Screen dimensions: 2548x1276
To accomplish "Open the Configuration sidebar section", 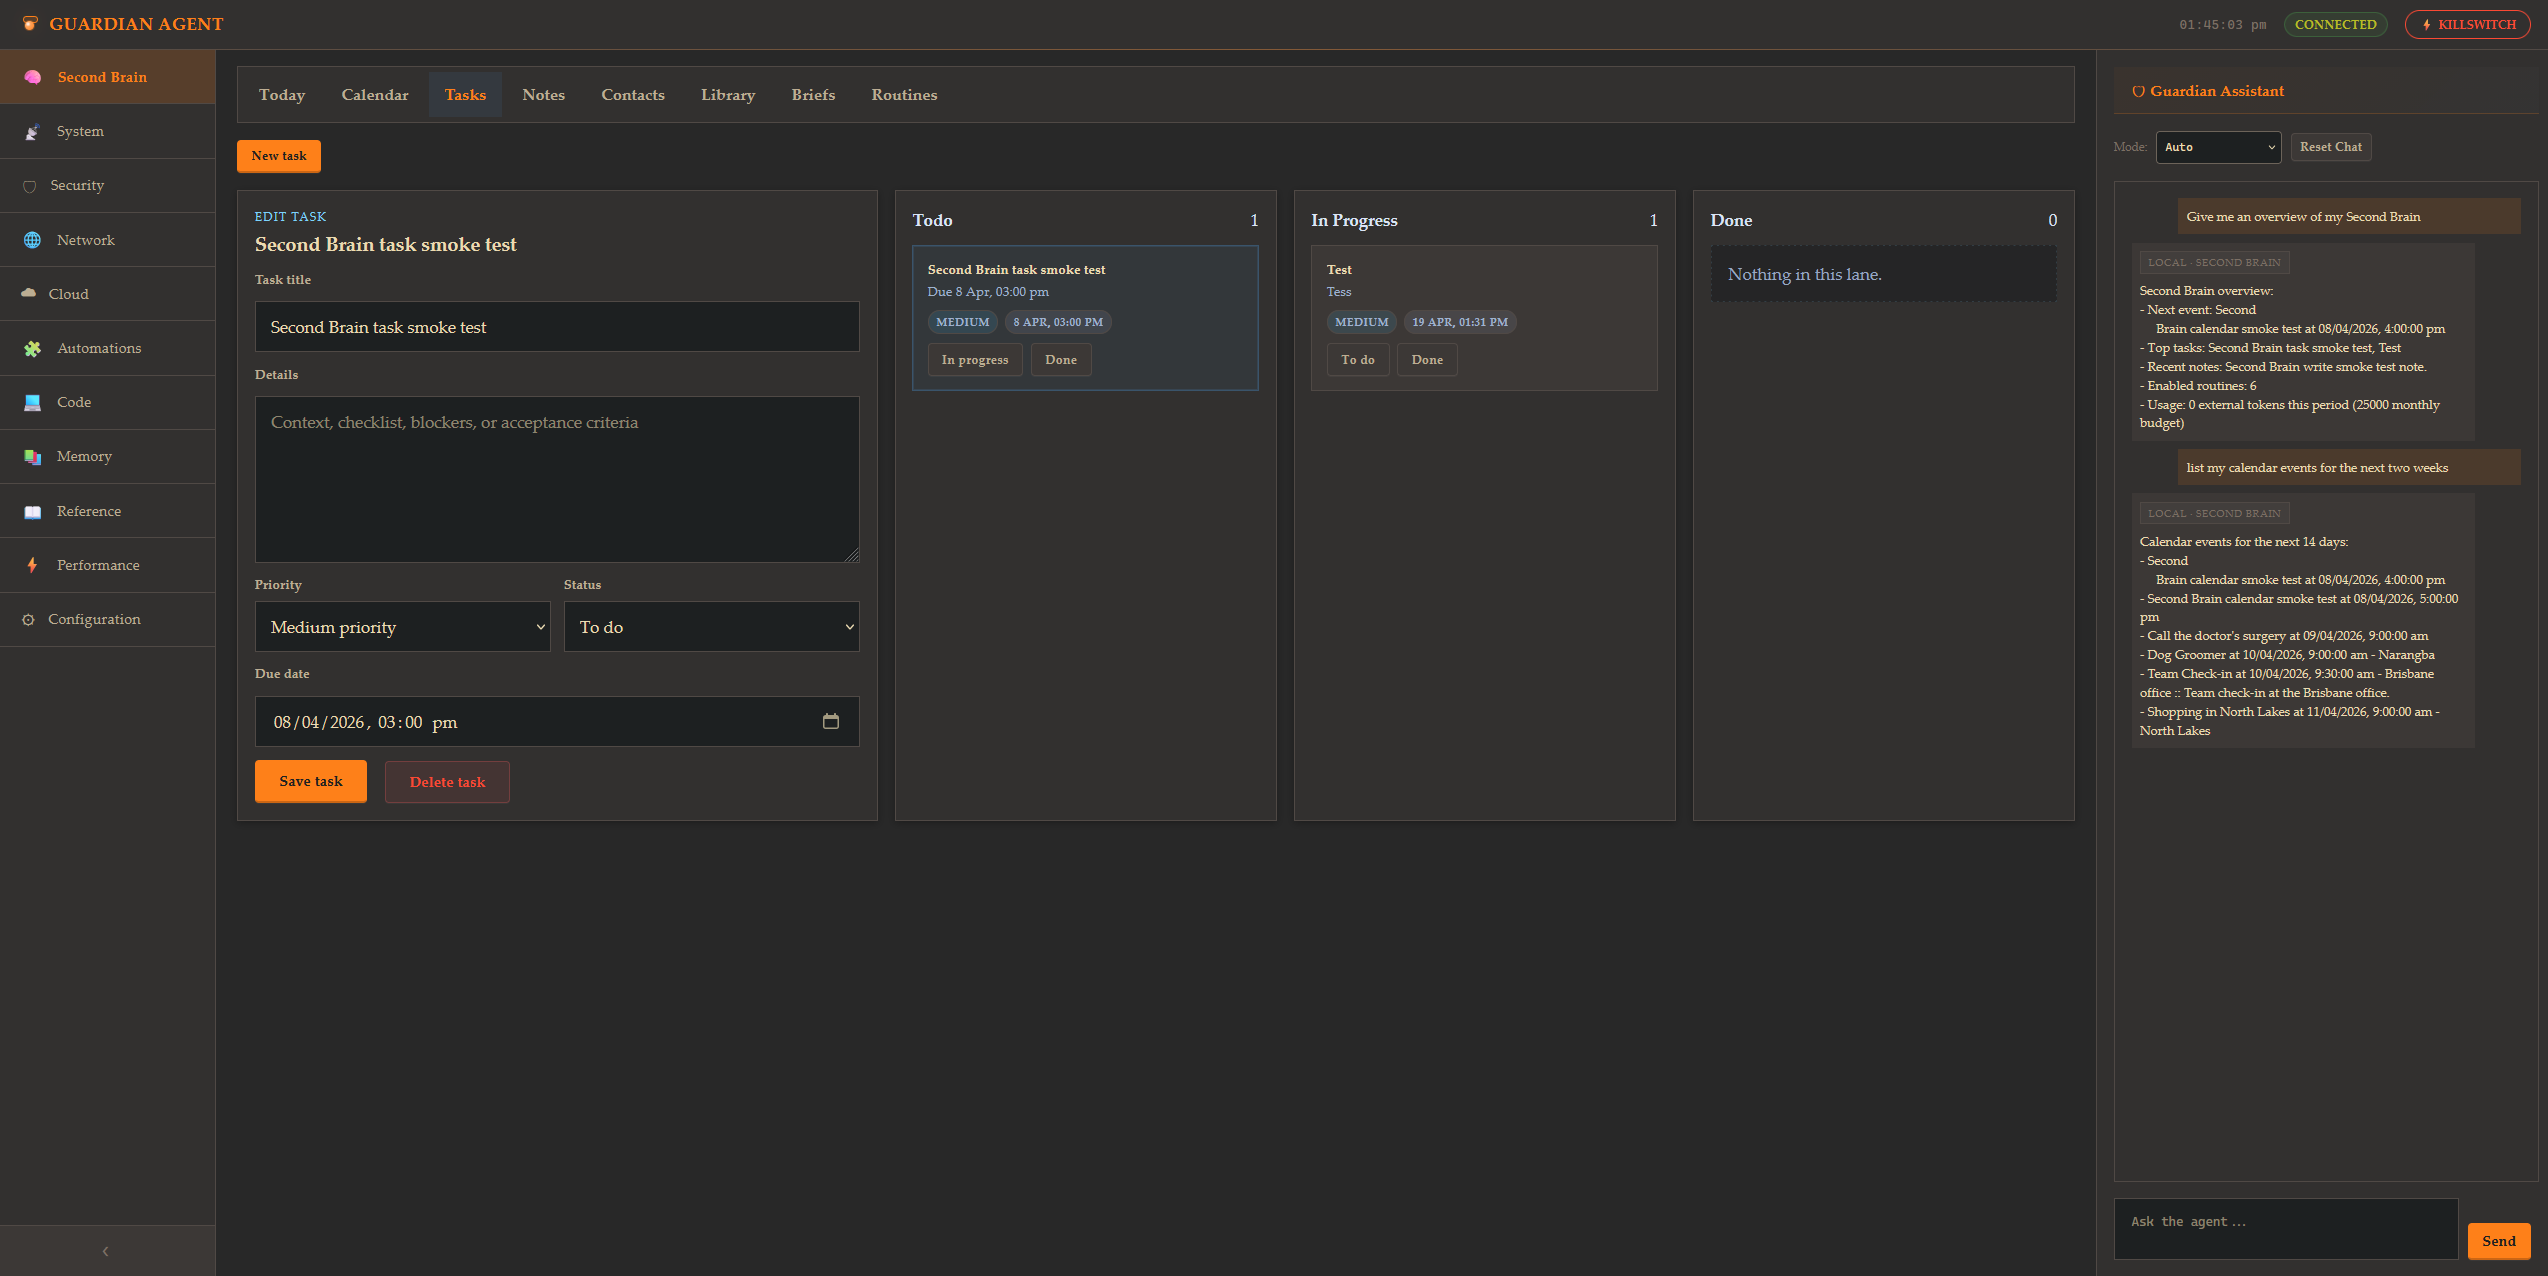I will click(107, 619).
